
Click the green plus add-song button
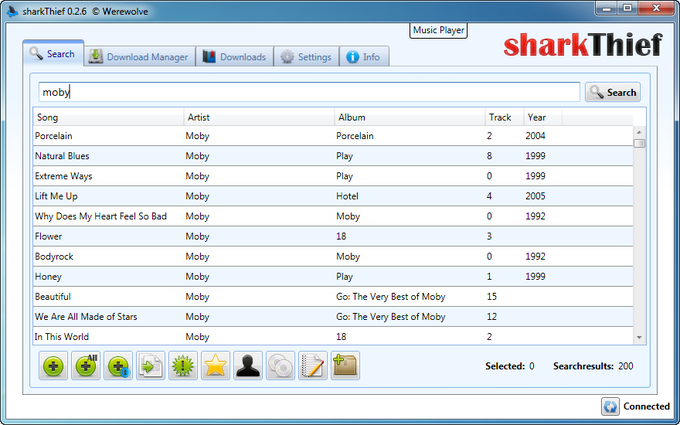pyautogui.click(x=53, y=366)
